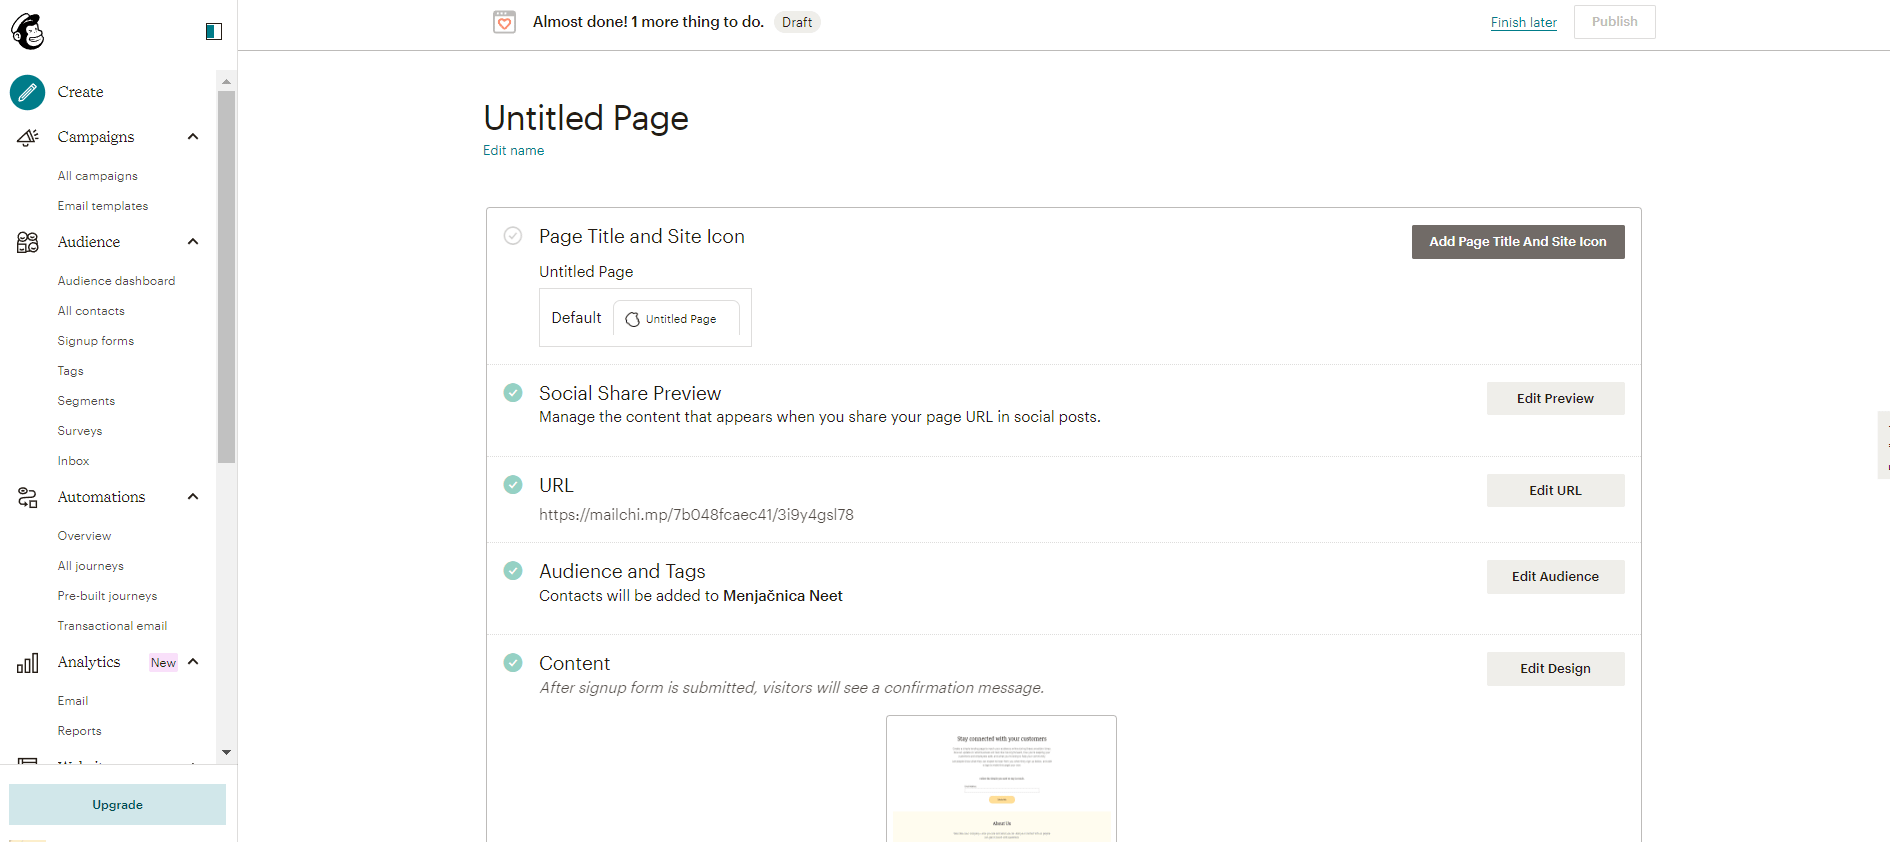Click the Edit Audience button
1890x842 pixels.
coord(1555,576)
